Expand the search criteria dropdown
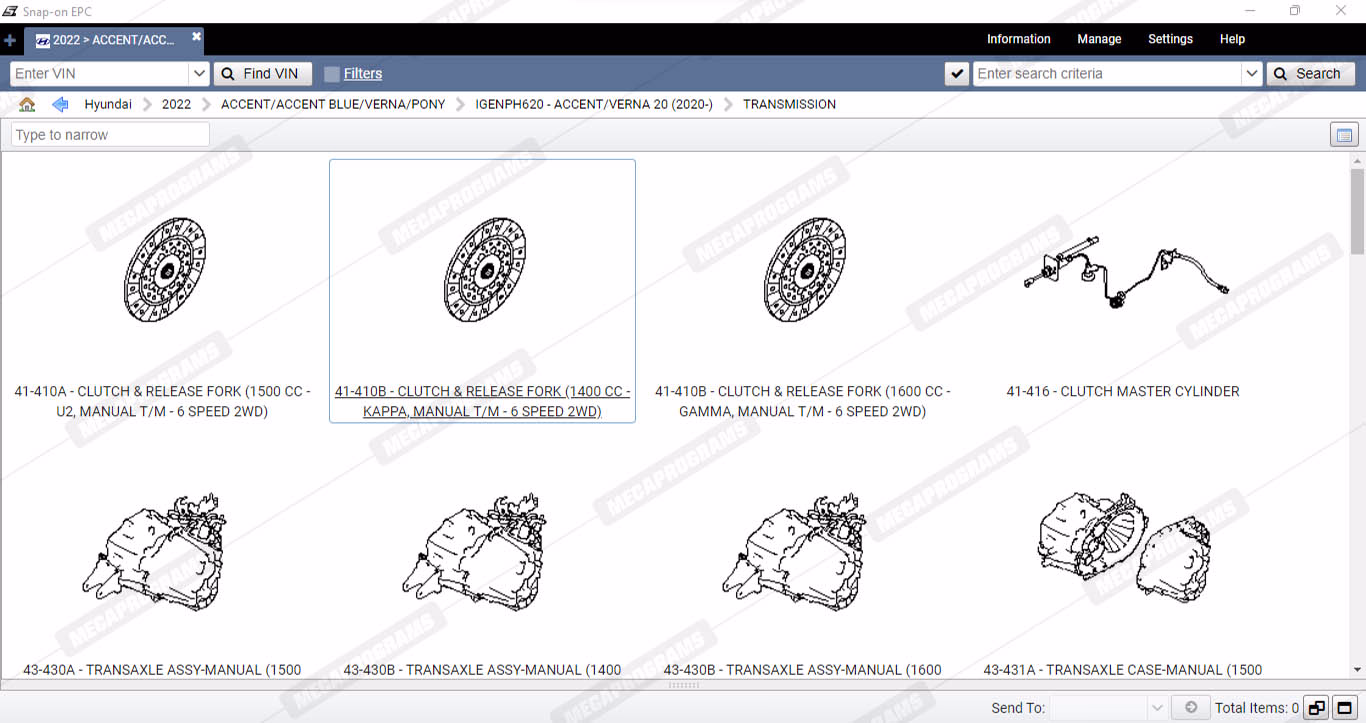This screenshot has height=723, width=1366. click(x=1251, y=74)
